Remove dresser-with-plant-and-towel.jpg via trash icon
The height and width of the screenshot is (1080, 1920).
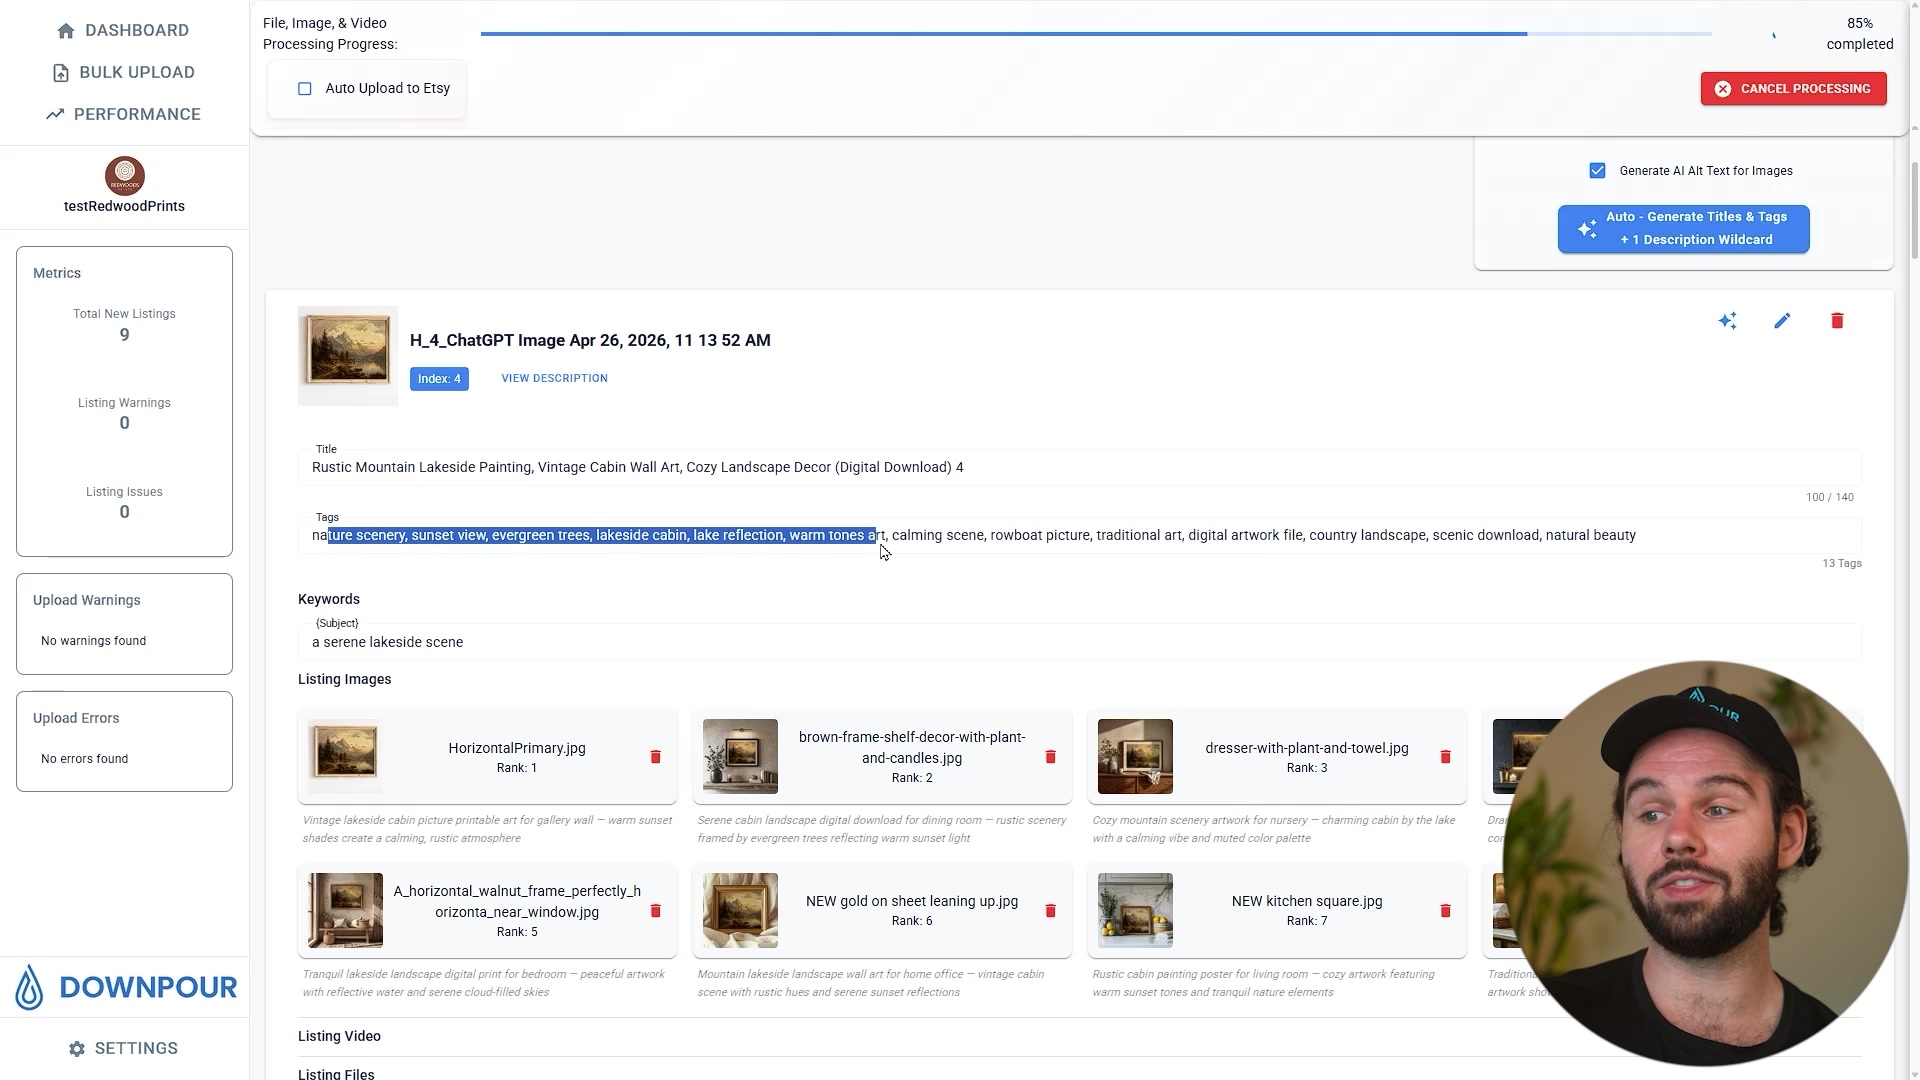point(1446,757)
